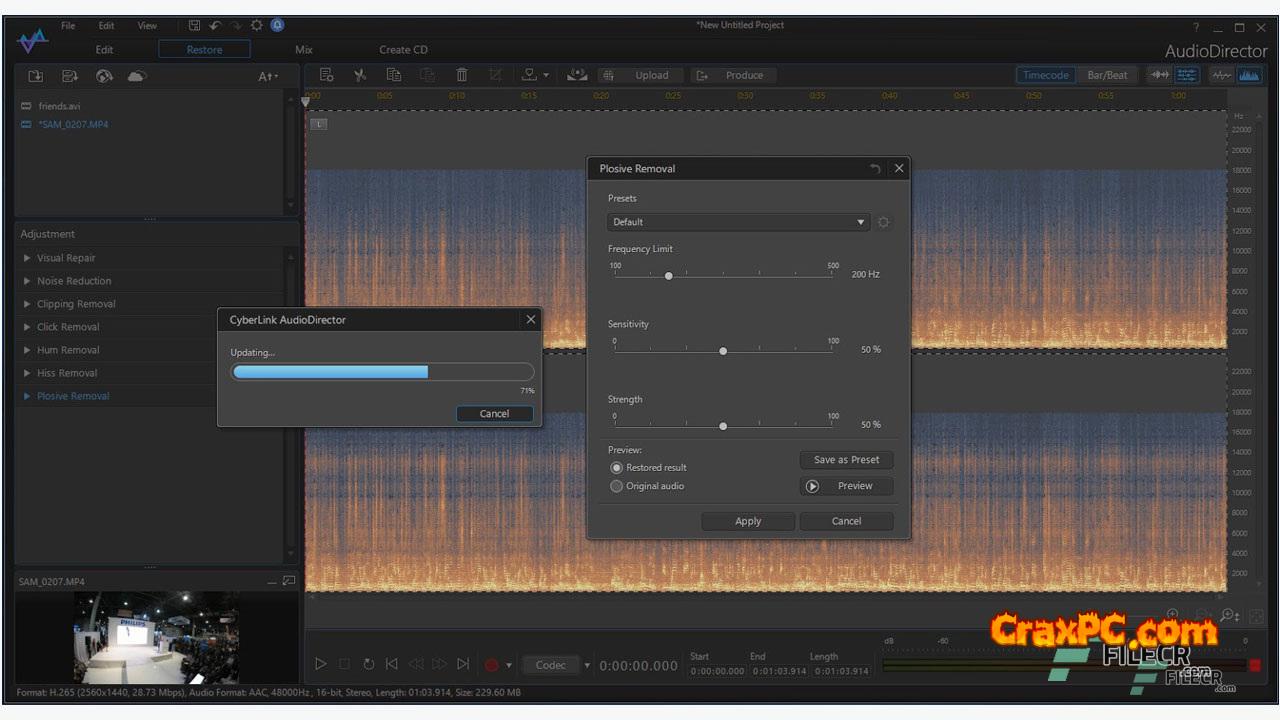Click the Sensitivity slider handle
The image size is (1280, 720).
coord(723,351)
